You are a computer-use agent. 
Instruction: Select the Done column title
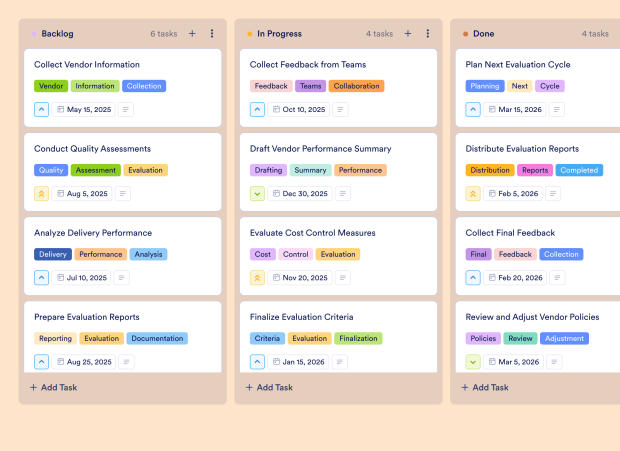coord(483,34)
